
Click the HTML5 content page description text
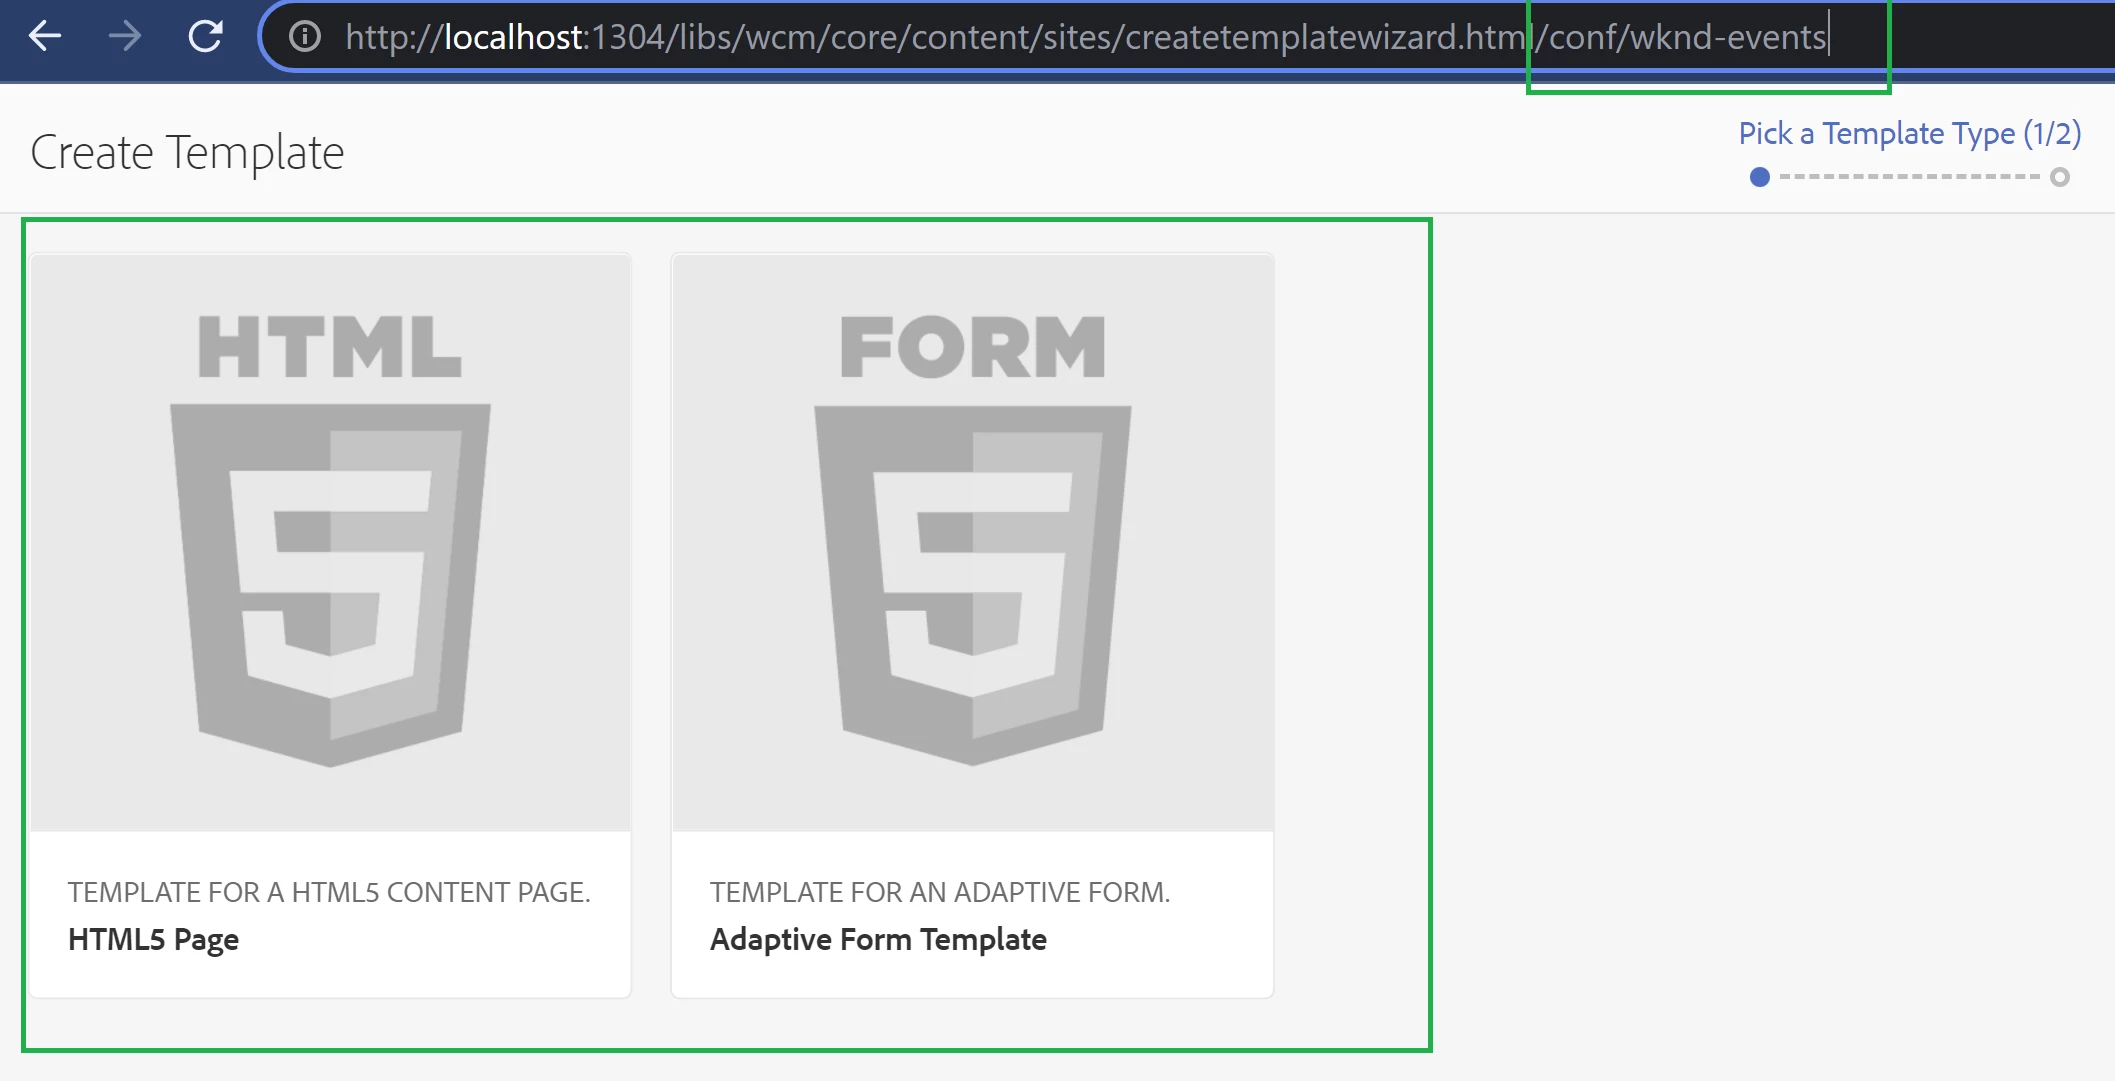click(x=329, y=892)
